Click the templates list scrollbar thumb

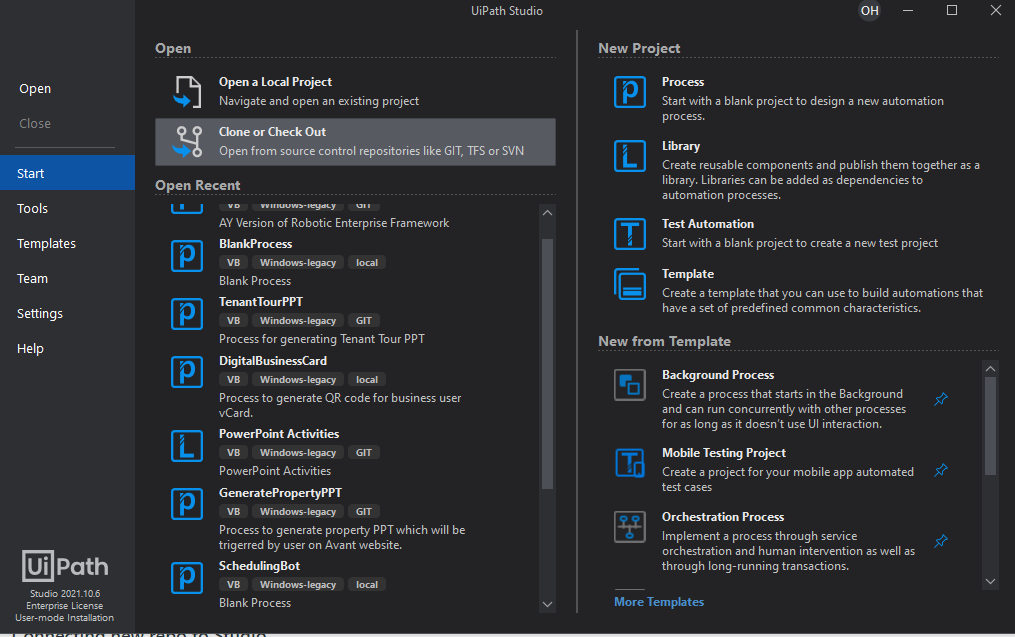990,426
